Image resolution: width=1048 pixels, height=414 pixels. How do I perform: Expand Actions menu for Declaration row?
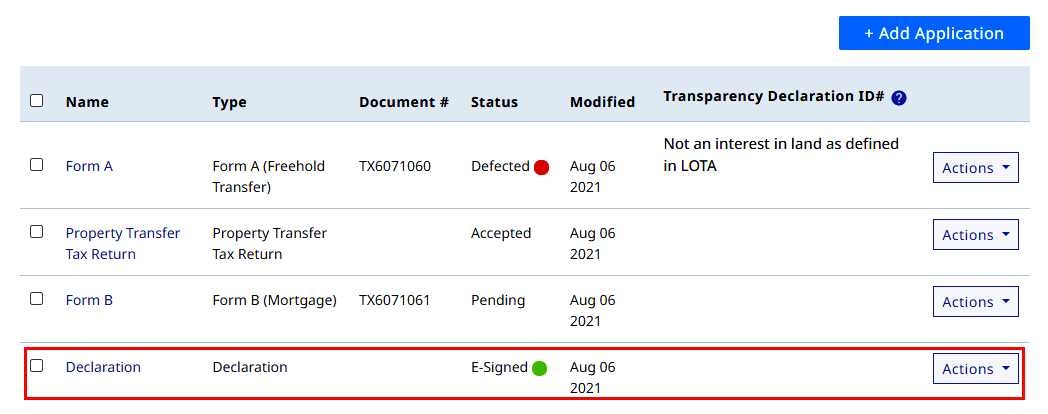[976, 369]
